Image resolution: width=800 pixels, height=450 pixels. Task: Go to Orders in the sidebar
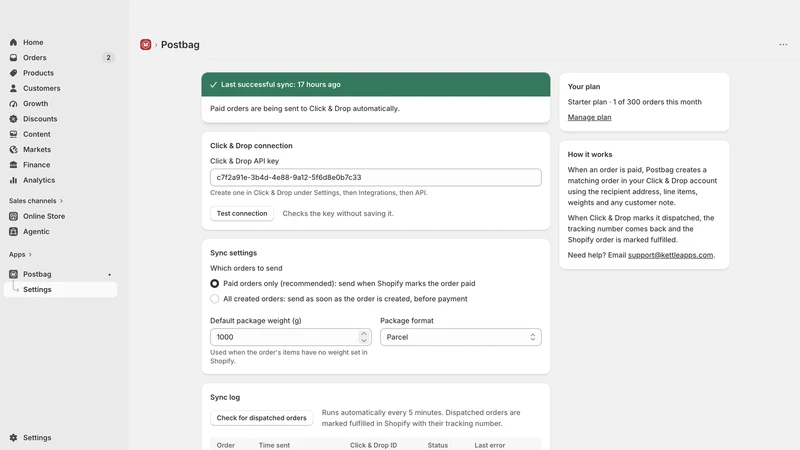pyautogui.click(x=35, y=58)
